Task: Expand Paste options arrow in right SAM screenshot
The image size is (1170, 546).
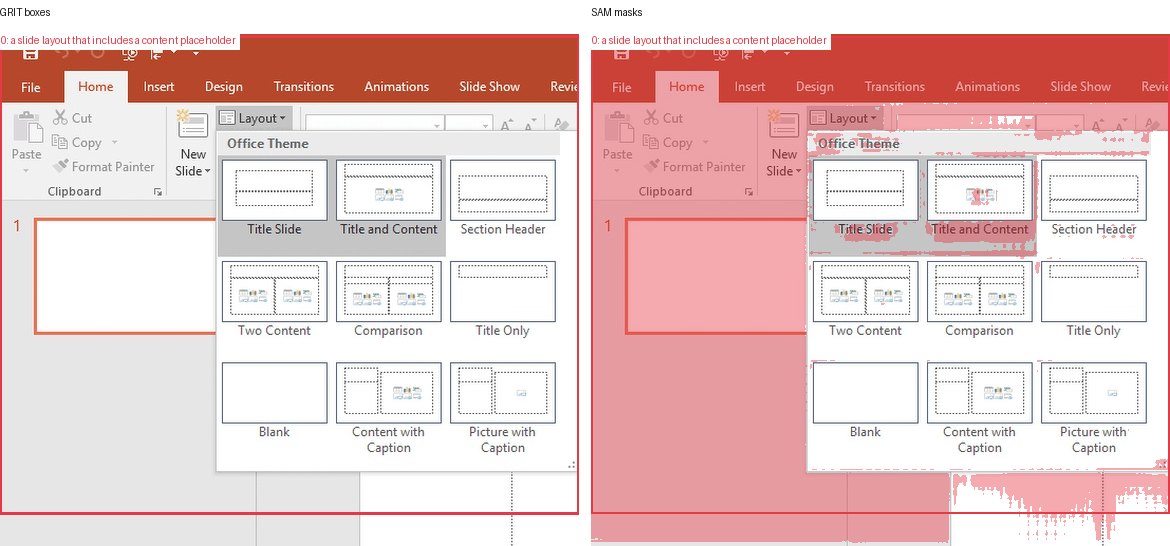Action: [x=617, y=171]
